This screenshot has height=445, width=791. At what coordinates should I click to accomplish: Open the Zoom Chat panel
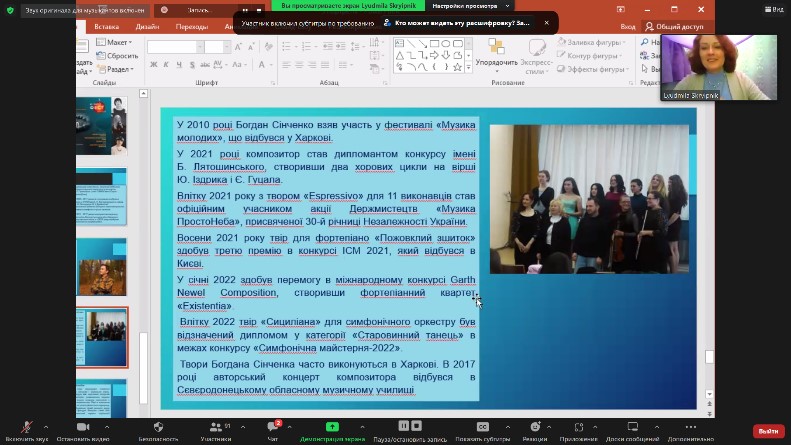click(273, 427)
